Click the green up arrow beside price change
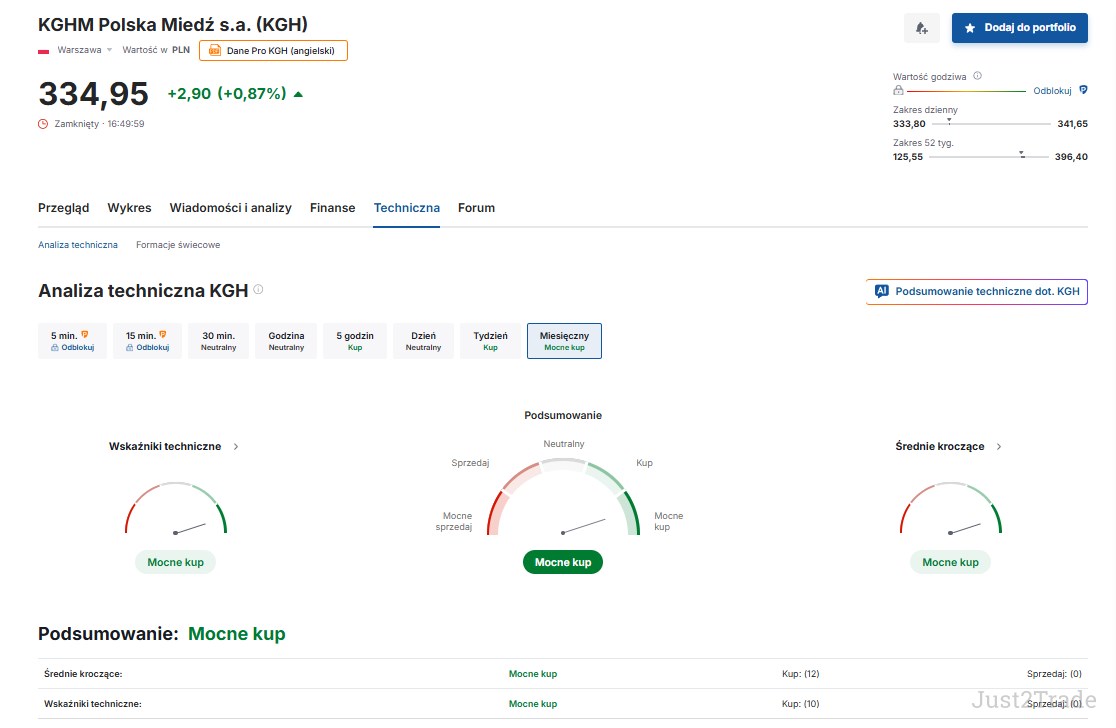The width and height of the screenshot is (1116, 728). tap(298, 94)
